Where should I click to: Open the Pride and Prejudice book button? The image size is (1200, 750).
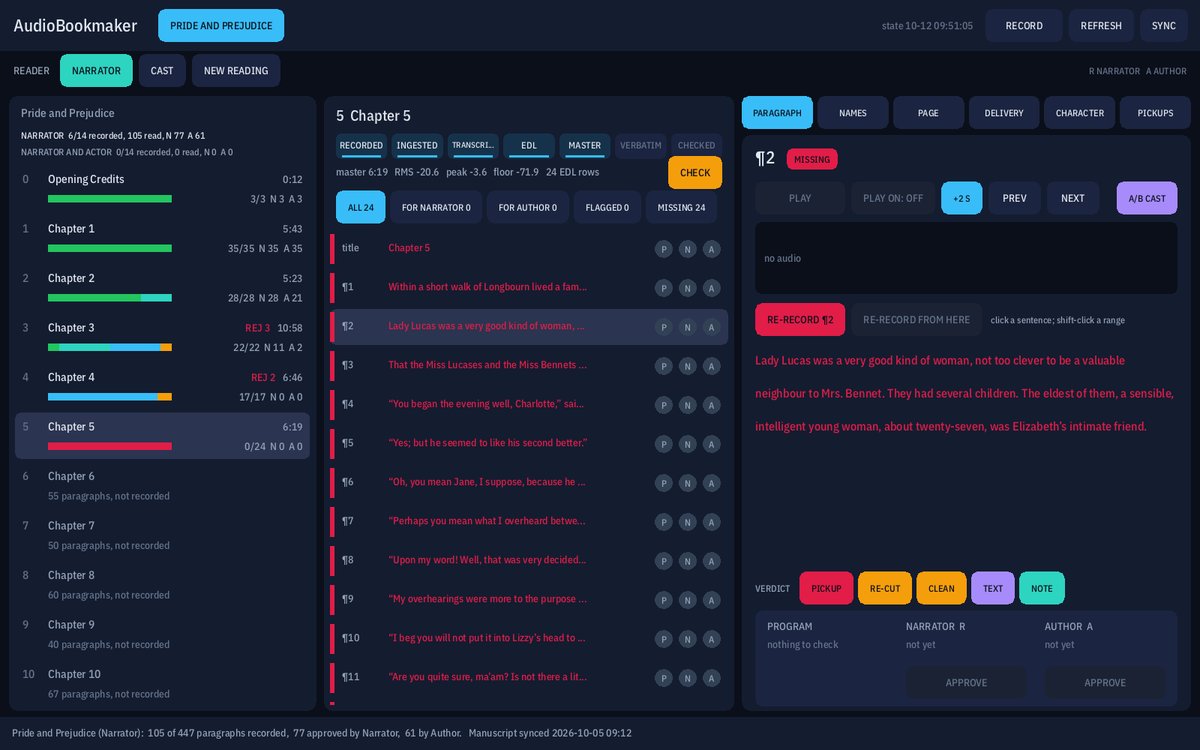pos(221,26)
